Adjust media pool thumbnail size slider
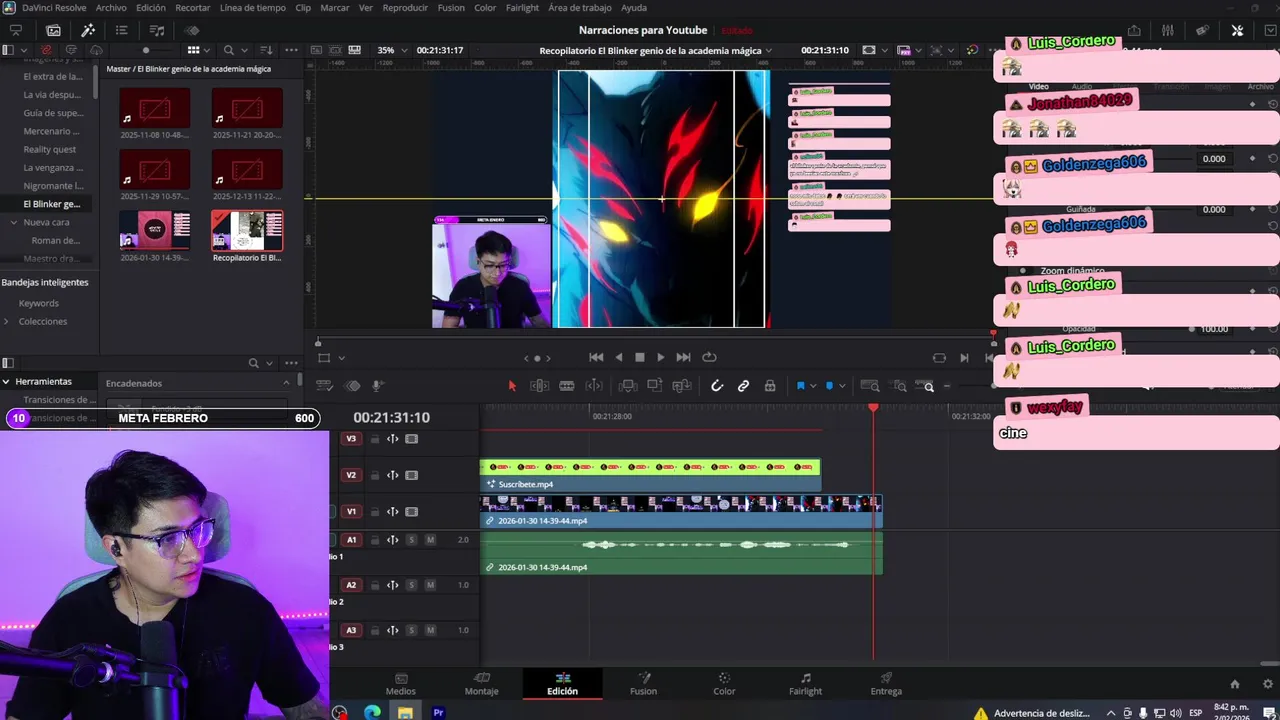 (x=146, y=50)
